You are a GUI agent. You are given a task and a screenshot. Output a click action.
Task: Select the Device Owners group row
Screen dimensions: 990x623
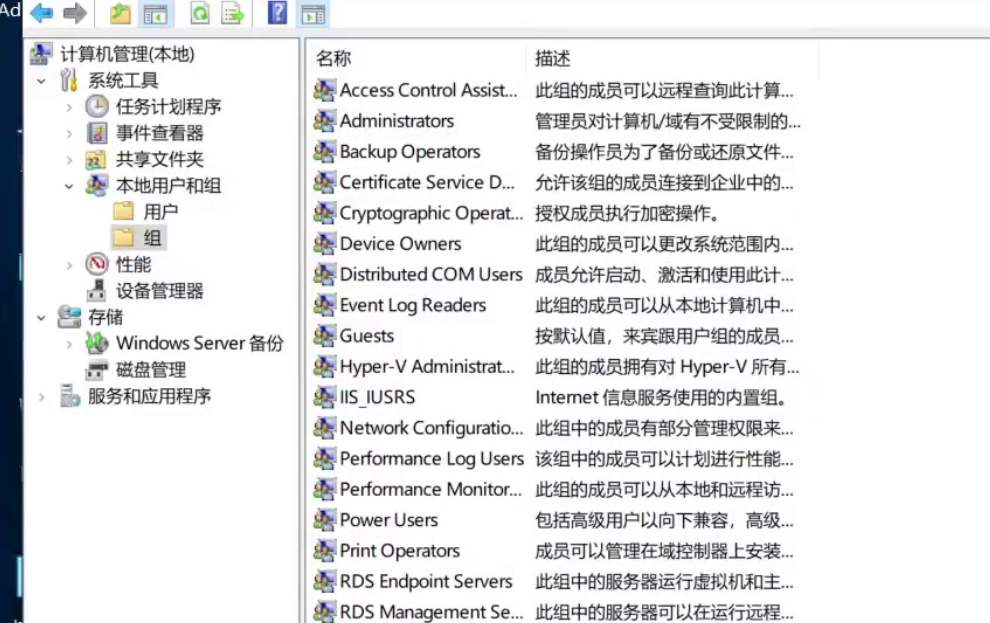400,244
